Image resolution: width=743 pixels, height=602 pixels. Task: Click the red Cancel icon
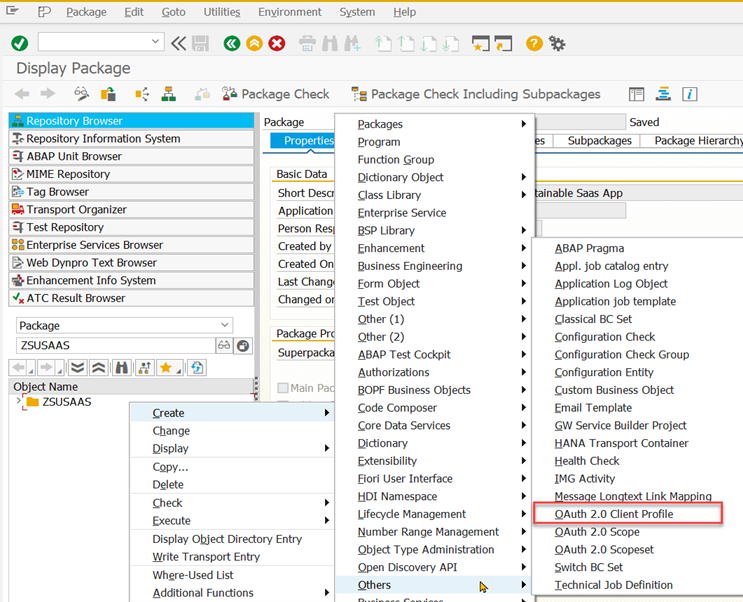click(x=277, y=44)
